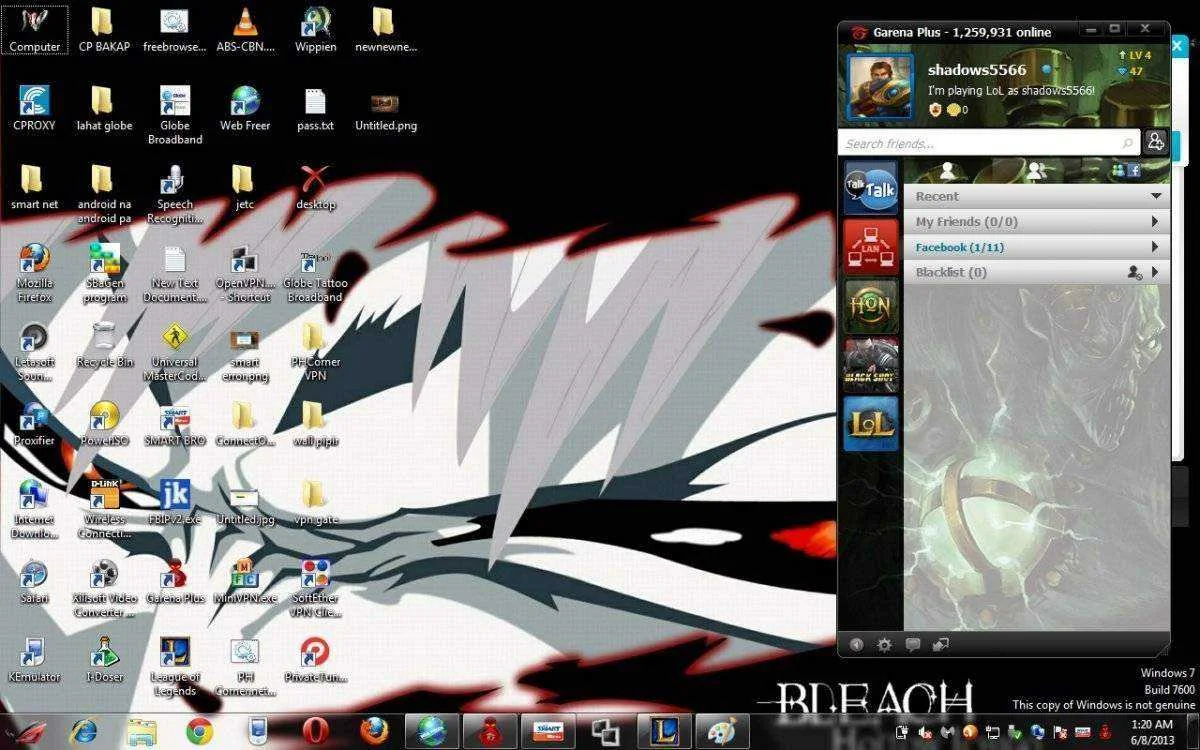The image size is (1200, 750).
Task: Select the Garena Plus desktop shortcut
Action: 175,580
